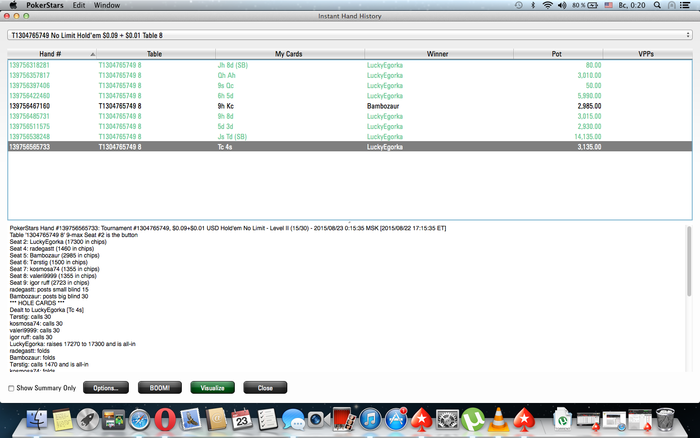Click battery 80% status indicator
This screenshot has width=700, height=438.
coord(585,5)
